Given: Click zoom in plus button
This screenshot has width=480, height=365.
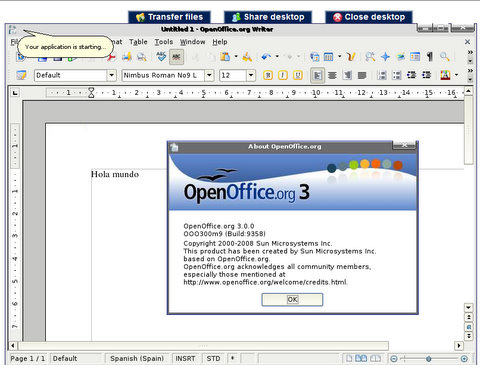Looking at the screenshot, I should point(464,359).
